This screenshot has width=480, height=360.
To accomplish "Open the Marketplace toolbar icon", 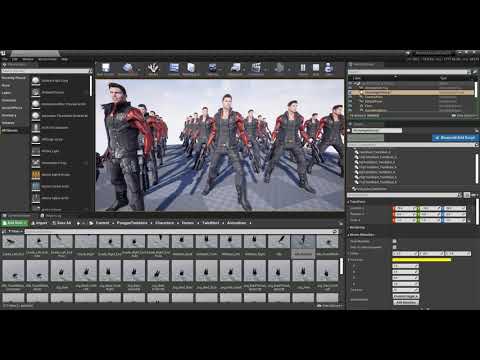I will [191, 68].
